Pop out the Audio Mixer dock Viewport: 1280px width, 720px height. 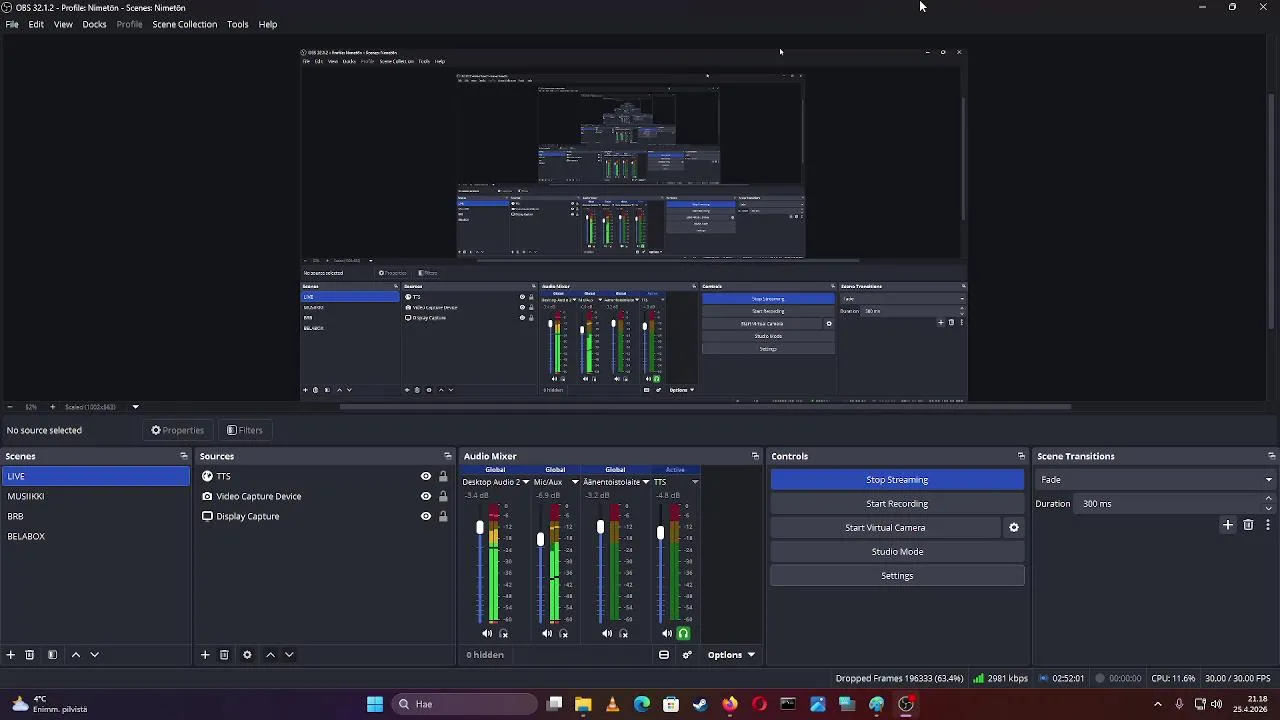click(x=755, y=456)
